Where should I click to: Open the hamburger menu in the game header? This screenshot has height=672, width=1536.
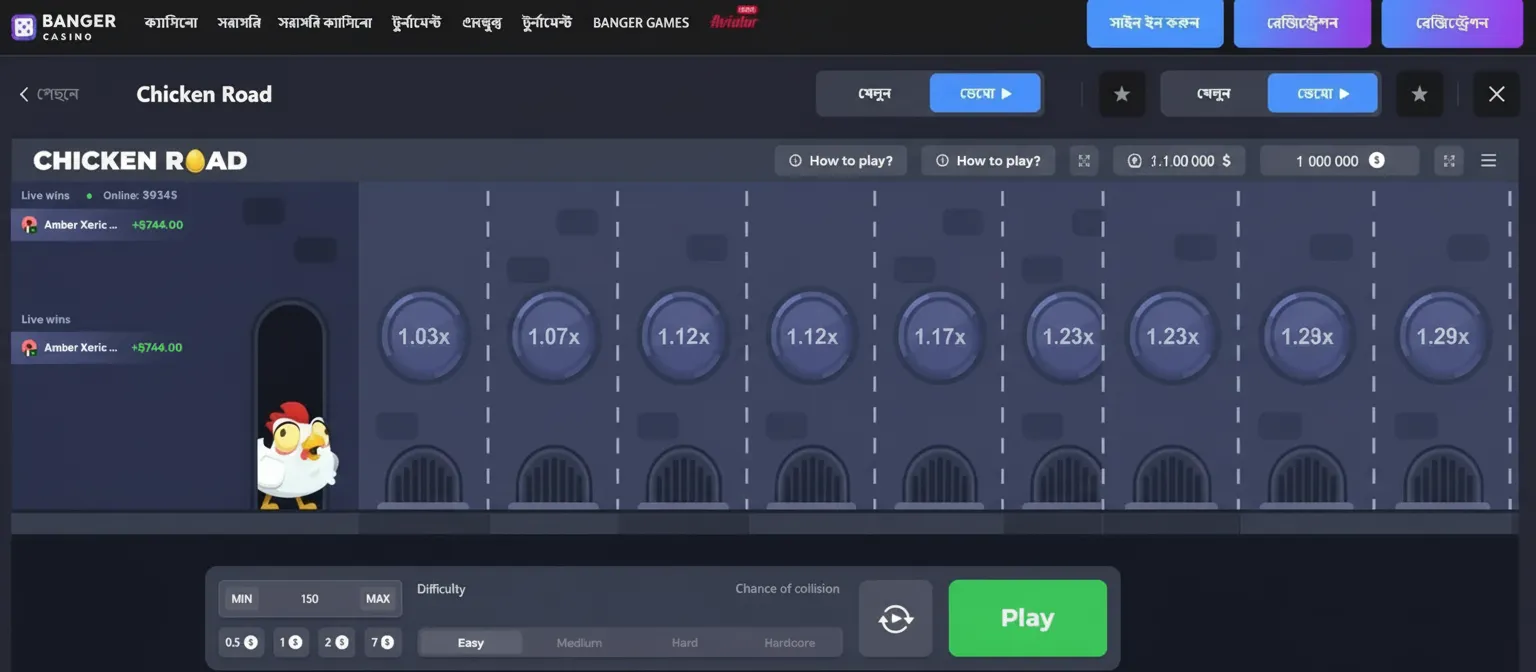click(1488, 161)
